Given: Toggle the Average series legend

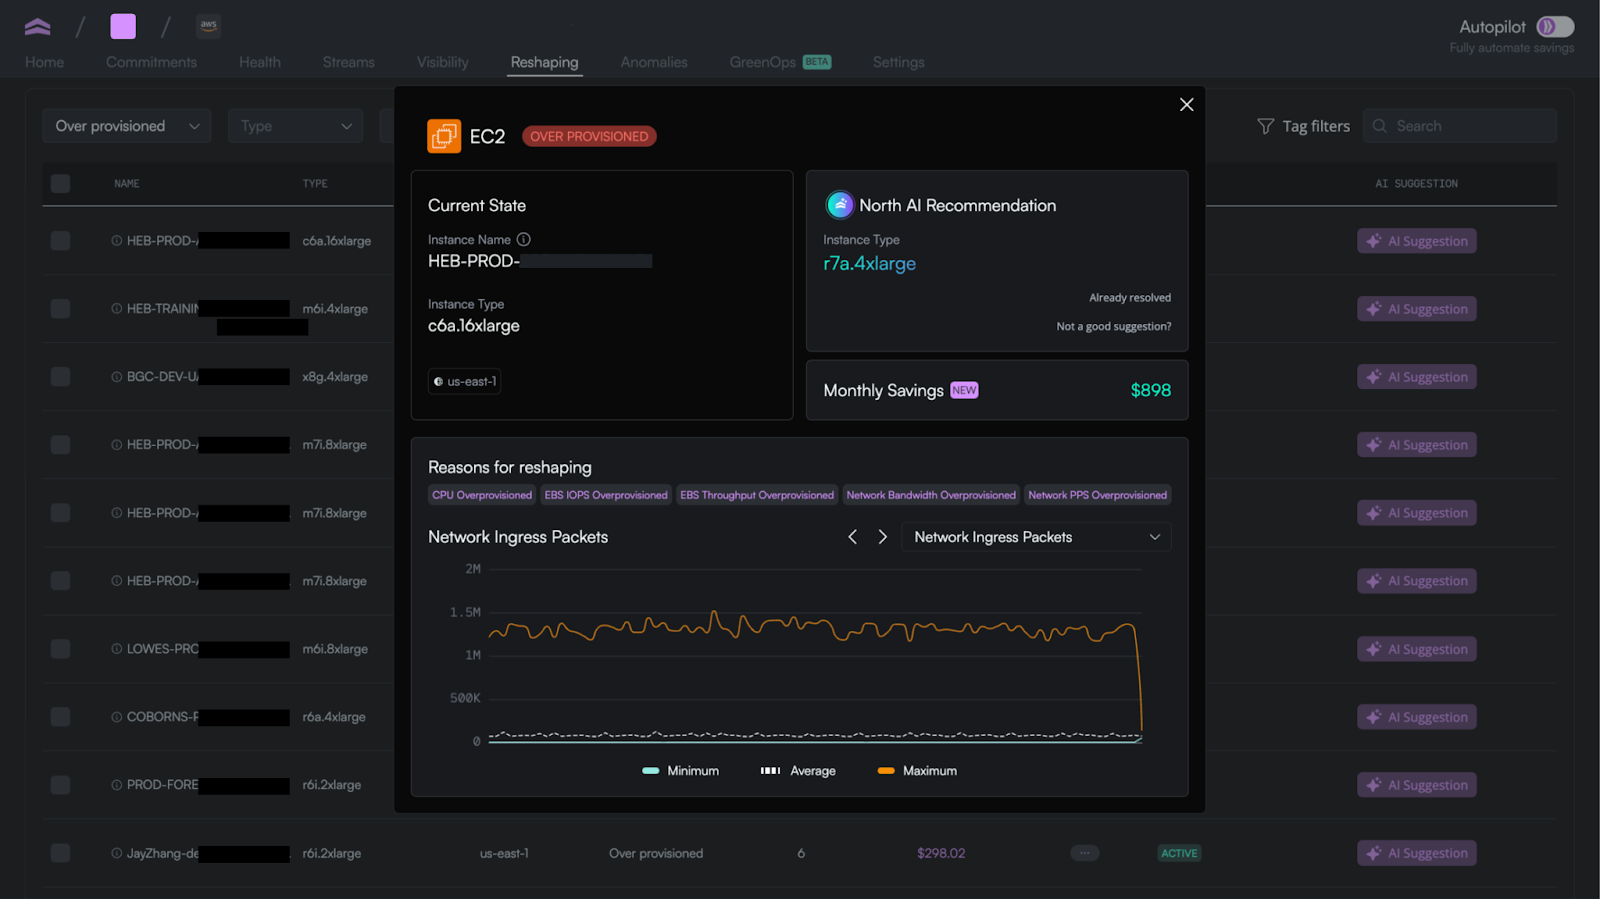Looking at the screenshot, I should click(798, 771).
